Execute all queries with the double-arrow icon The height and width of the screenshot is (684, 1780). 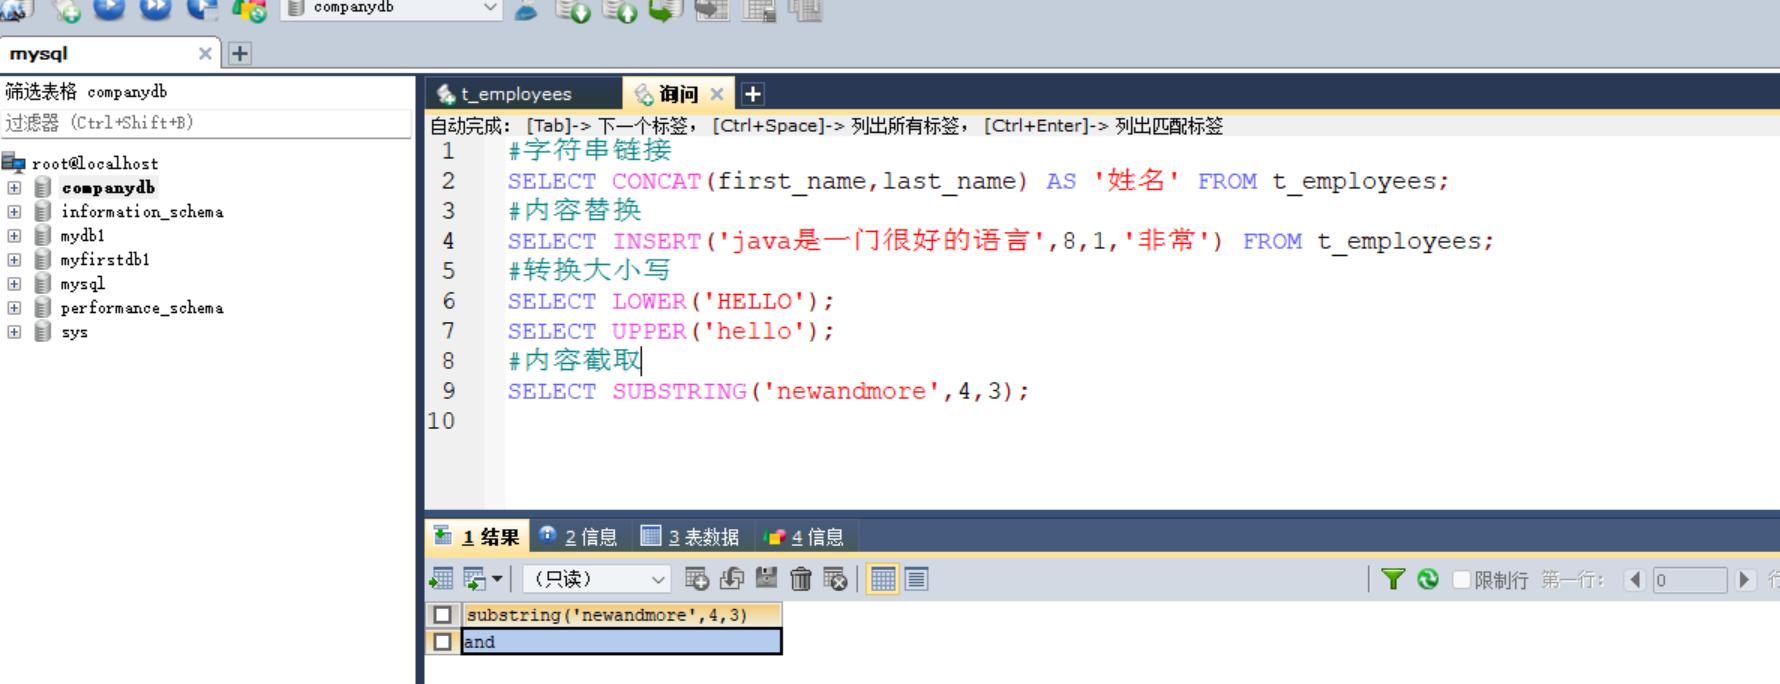[x=155, y=9]
